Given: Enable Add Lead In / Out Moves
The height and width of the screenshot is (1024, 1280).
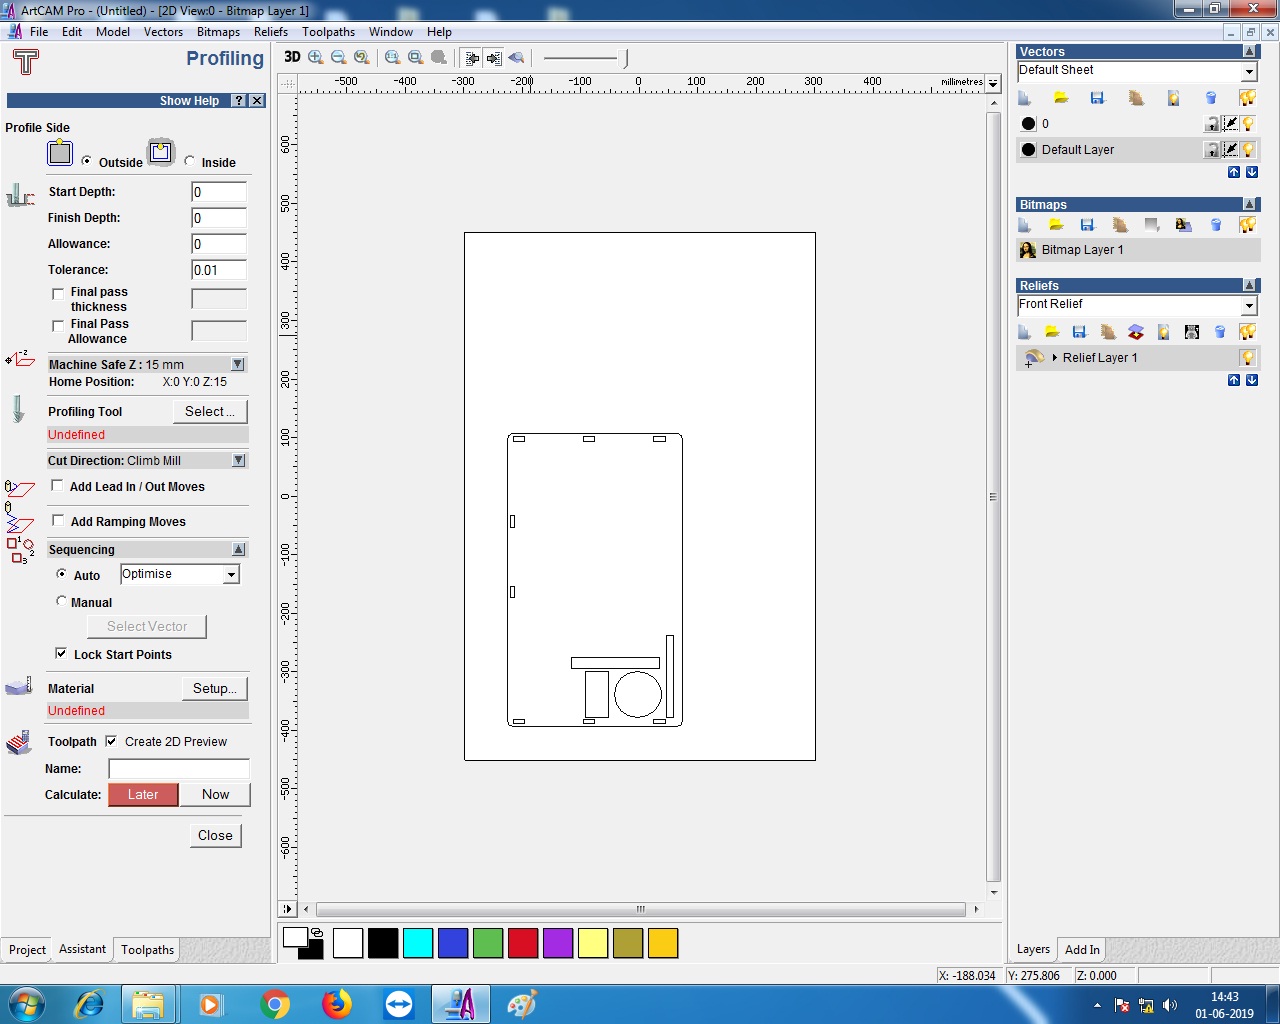Looking at the screenshot, I should (x=58, y=486).
